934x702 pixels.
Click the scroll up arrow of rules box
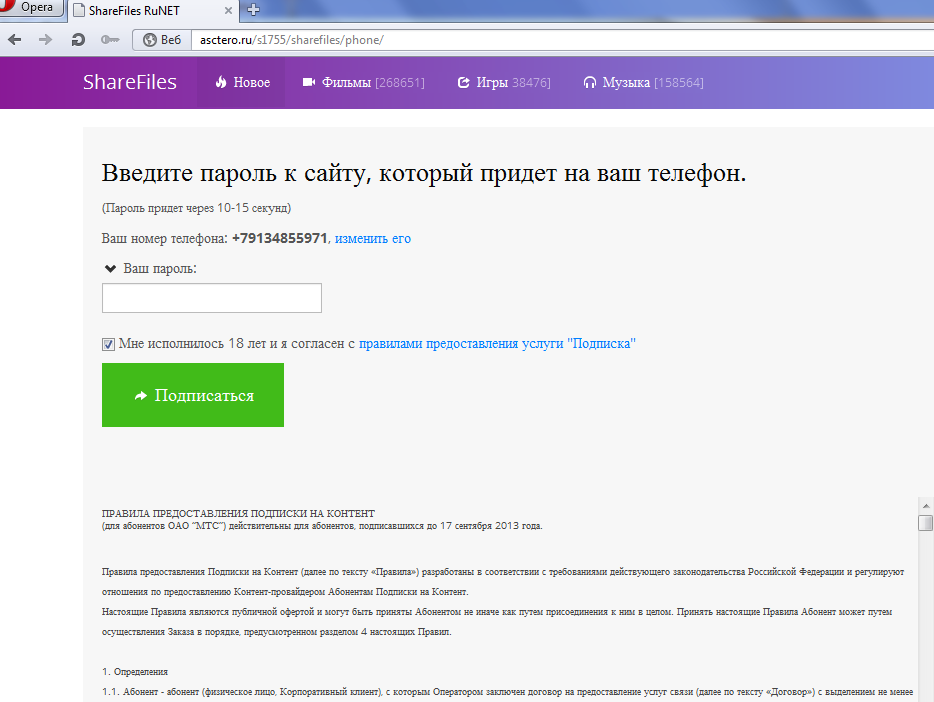click(x=926, y=506)
